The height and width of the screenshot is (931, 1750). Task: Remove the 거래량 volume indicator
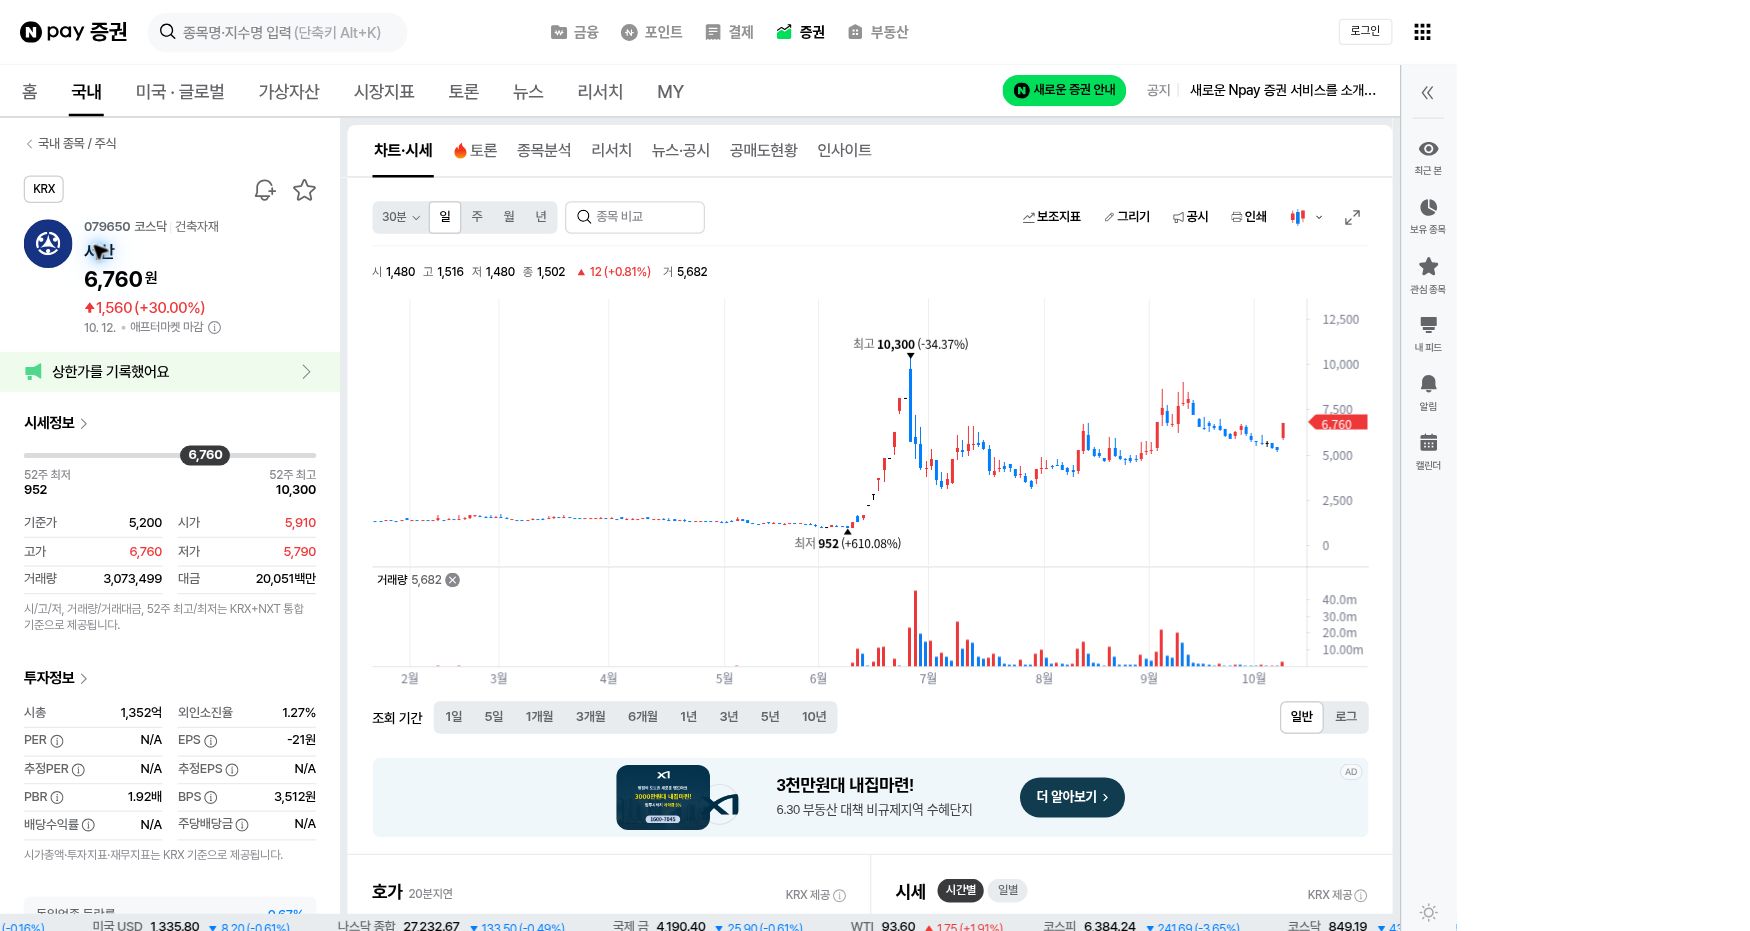click(452, 580)
